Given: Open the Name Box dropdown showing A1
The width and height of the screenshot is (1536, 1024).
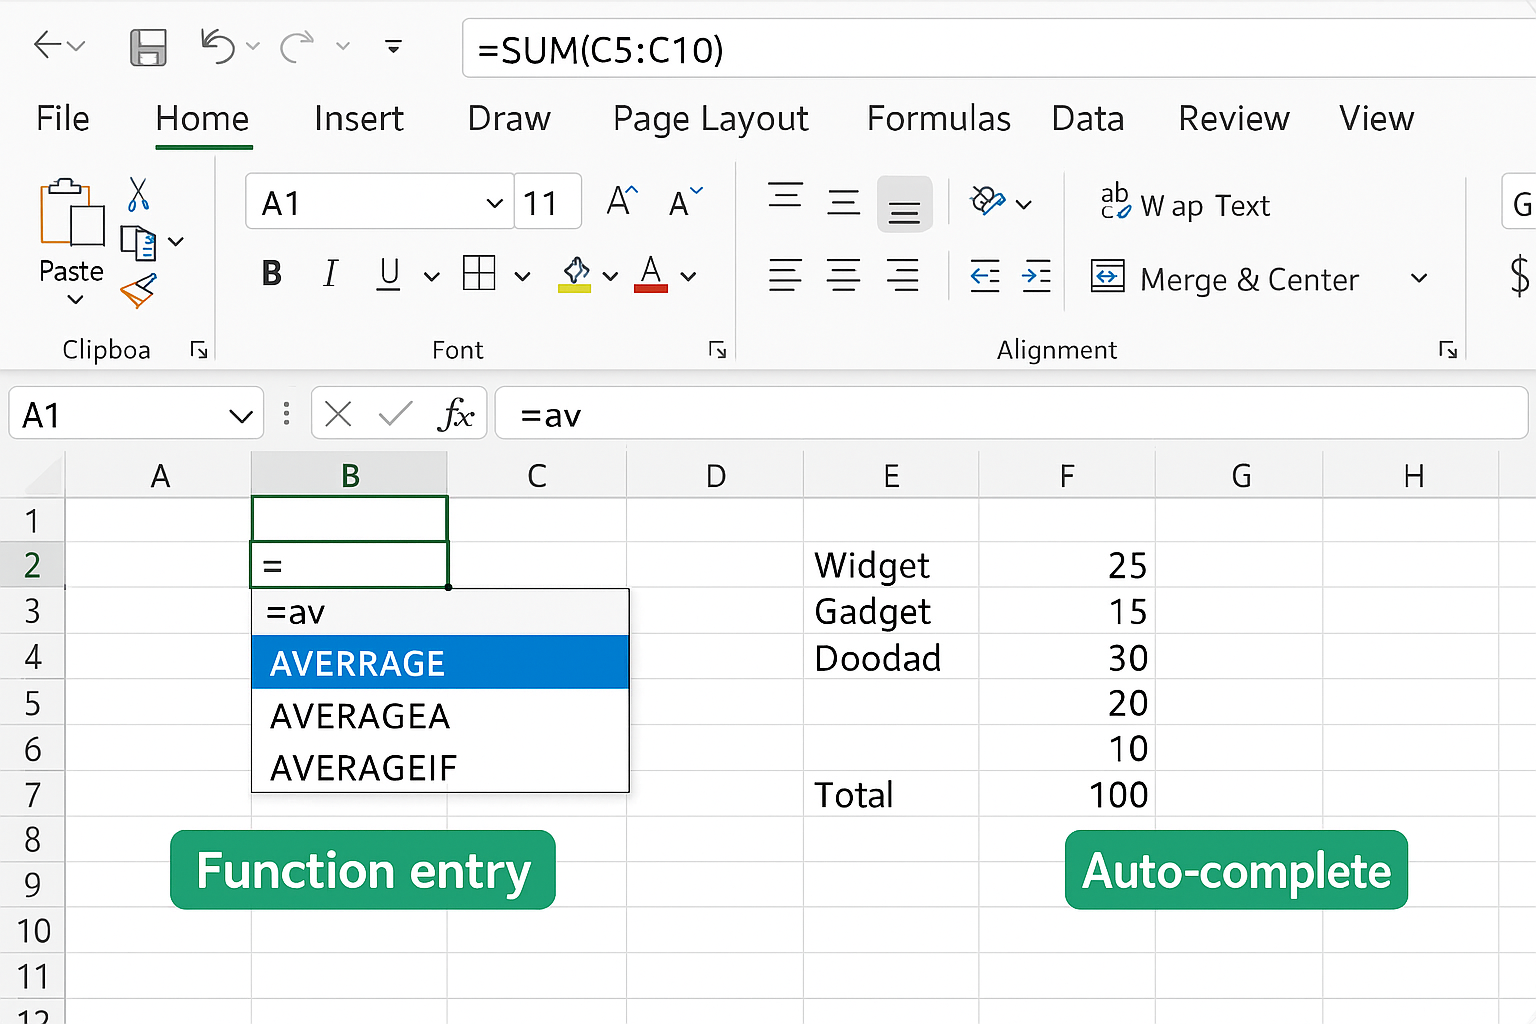Looking at the screenshot, I should coord(240,416).
